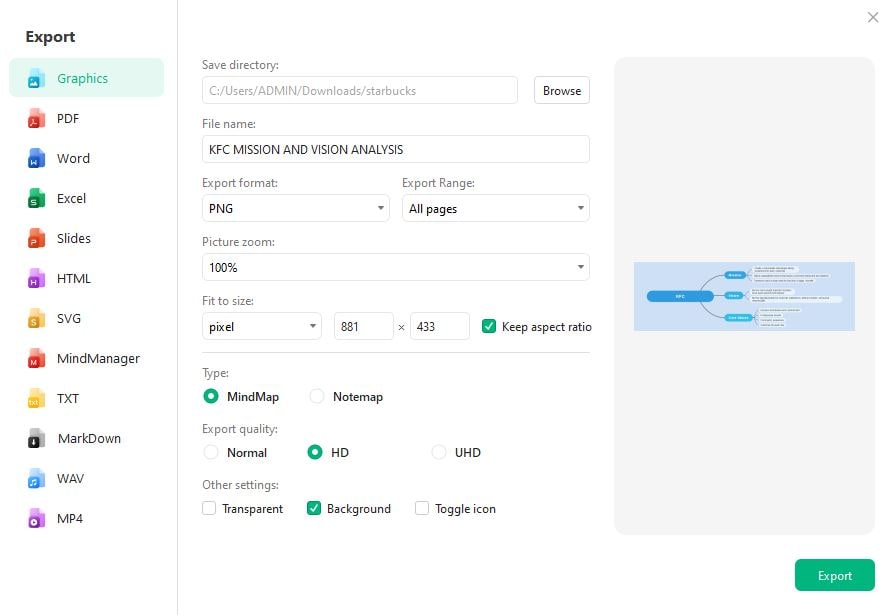The image size is (895, 615).
Task: Choose UHD export quality
Action: [x=438, y=452]
